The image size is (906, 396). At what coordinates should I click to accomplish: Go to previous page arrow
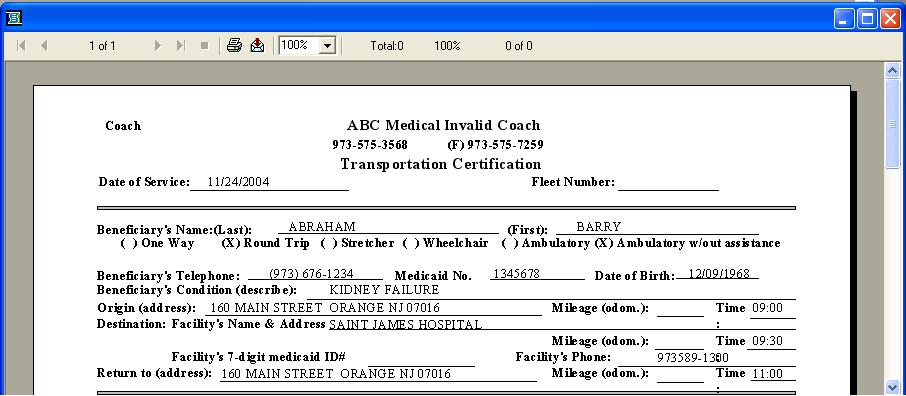click(44, 46)
